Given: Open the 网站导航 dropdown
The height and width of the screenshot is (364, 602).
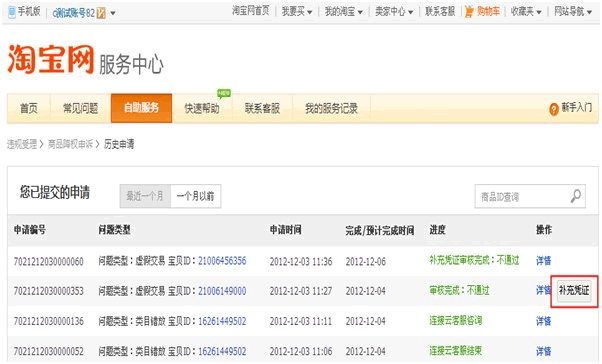Looking at the screenshot, I should tap(573, 12).
